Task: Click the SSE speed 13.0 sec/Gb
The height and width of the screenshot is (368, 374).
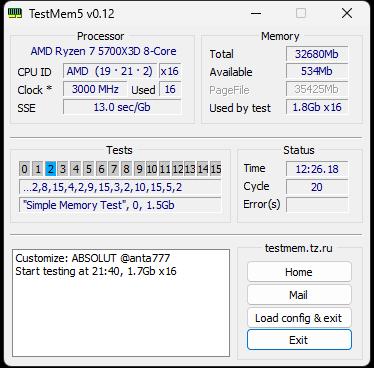Action: [x=122, y=107]
